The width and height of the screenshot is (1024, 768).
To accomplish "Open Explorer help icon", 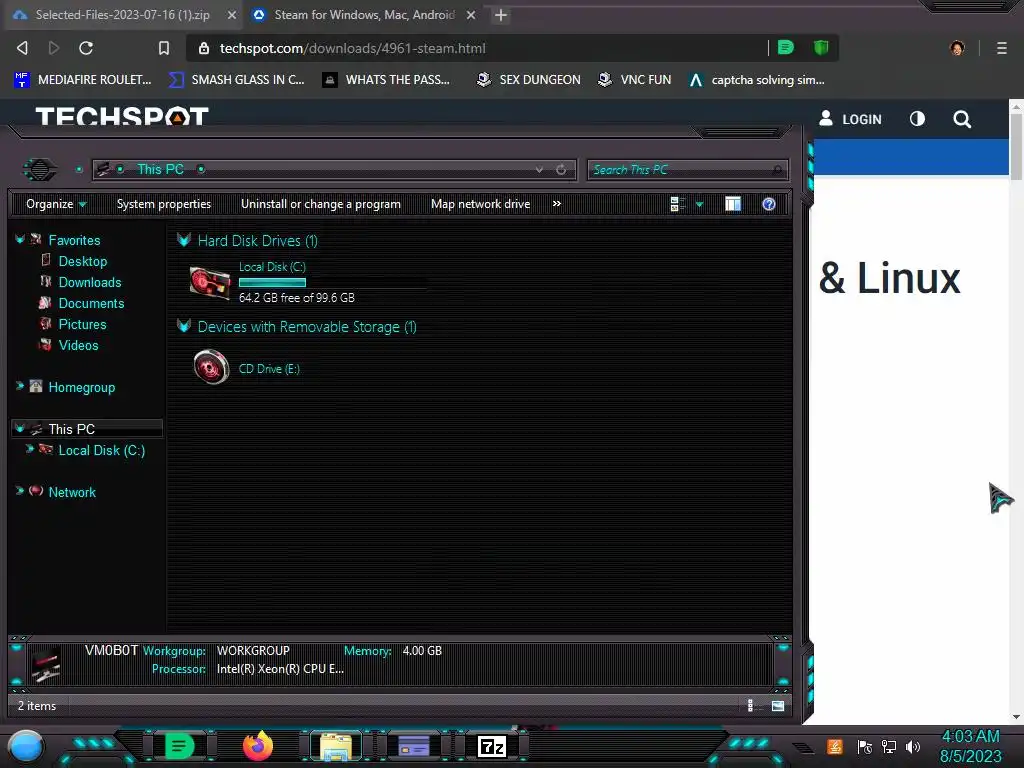I will 769,204.
